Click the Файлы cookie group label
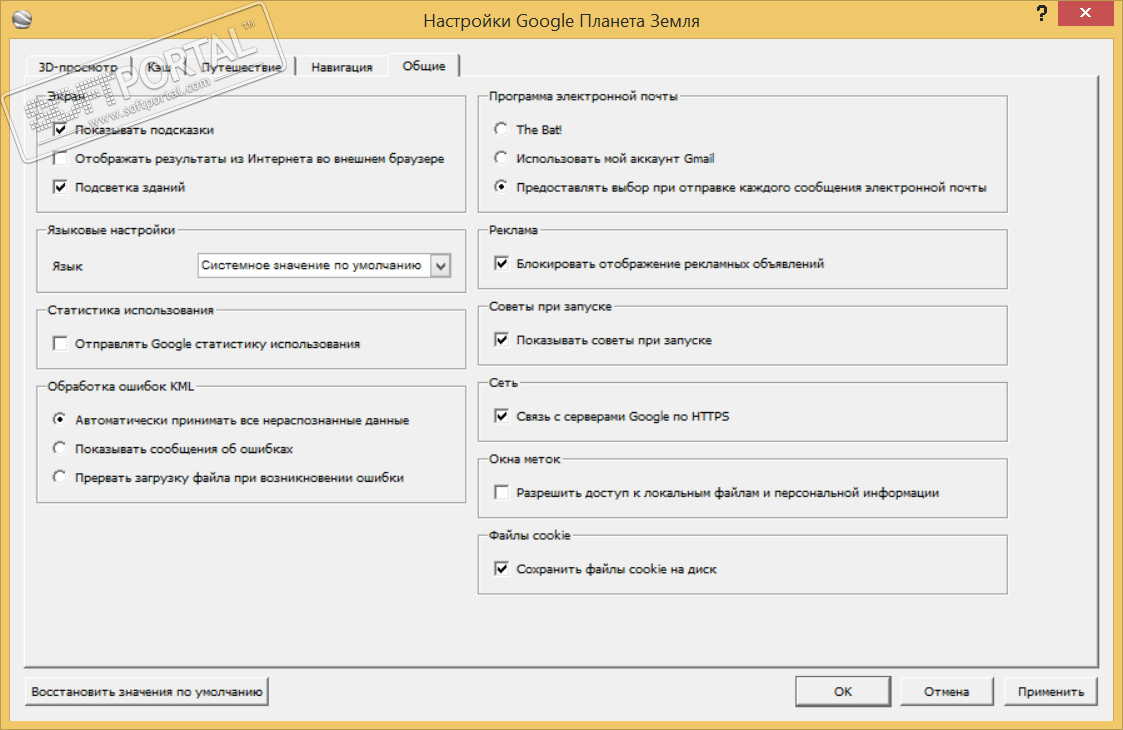Screen dimensions: 1123x730 pyautogui.click(x=529, y=535)
